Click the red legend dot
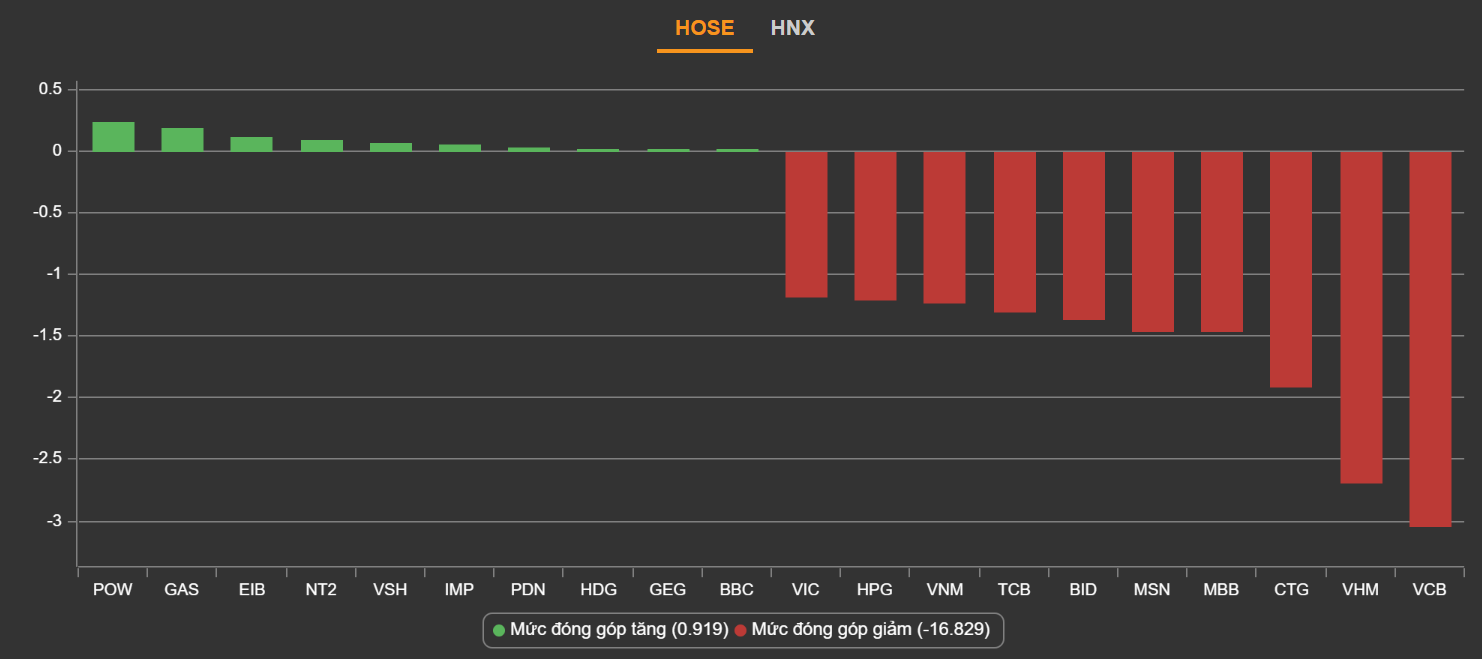The height and width of the screenshot is (659, 1482). [741, 630]
